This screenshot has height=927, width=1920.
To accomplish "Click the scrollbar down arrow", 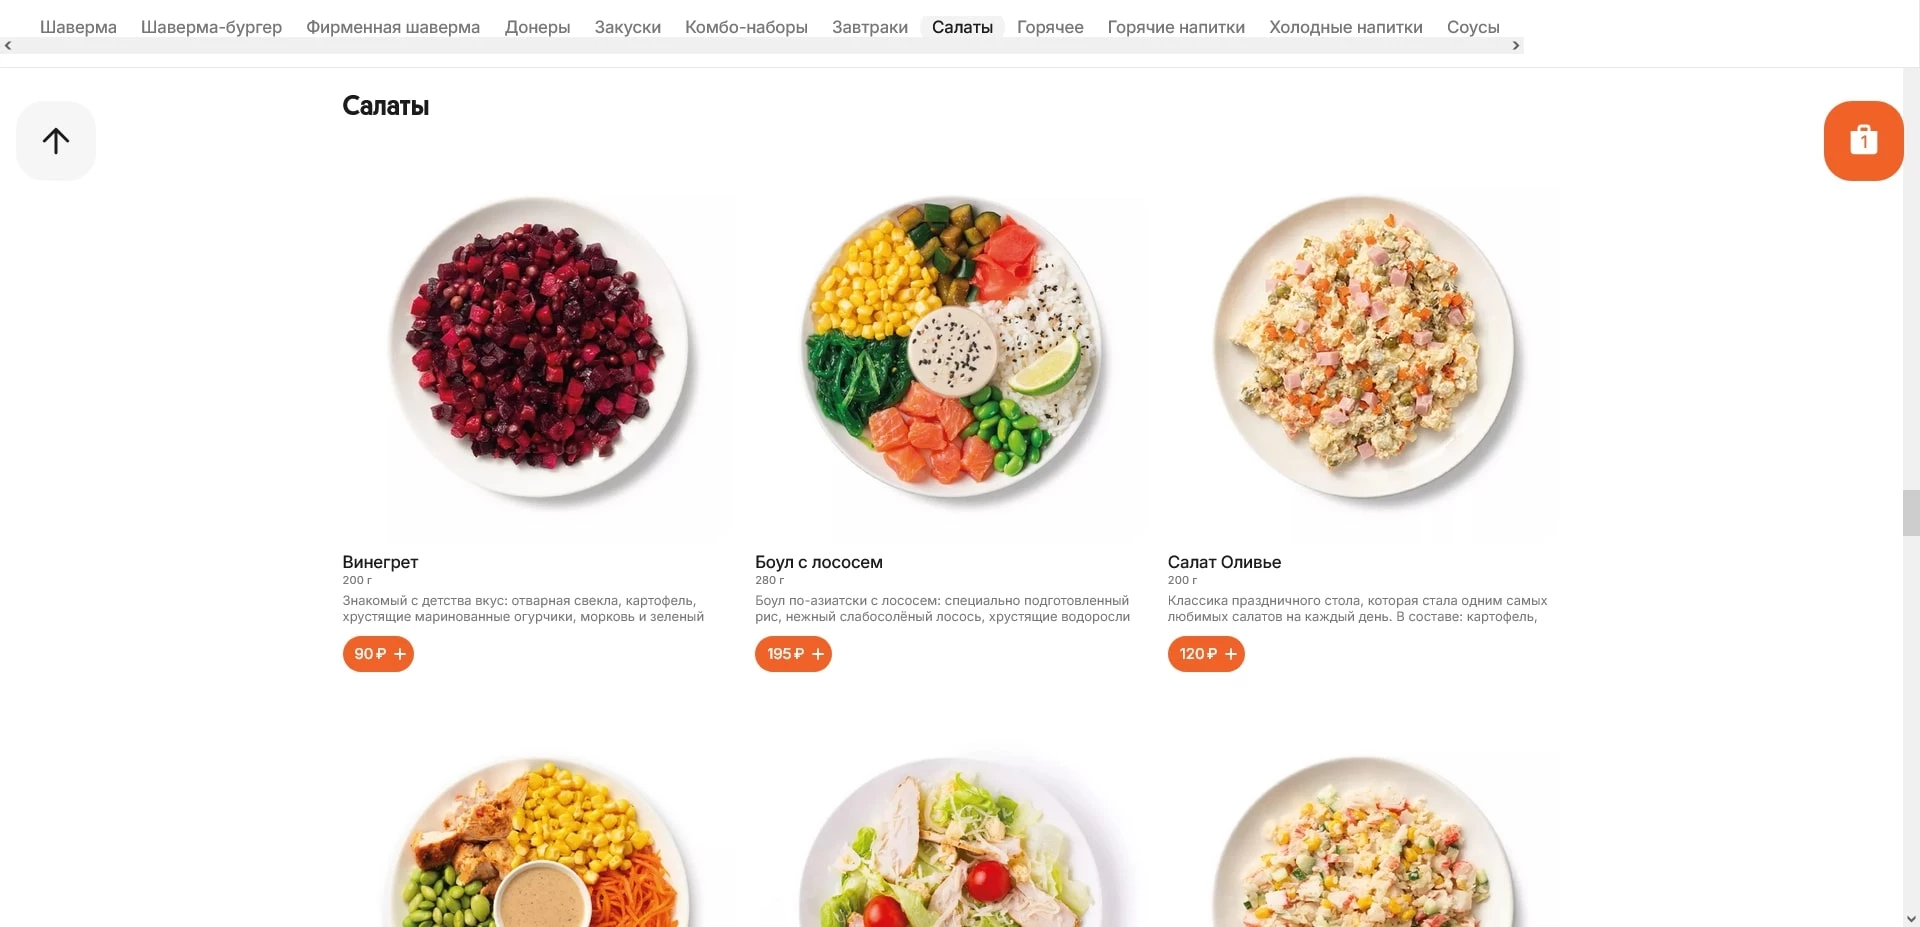I will tap(1911, 918).
